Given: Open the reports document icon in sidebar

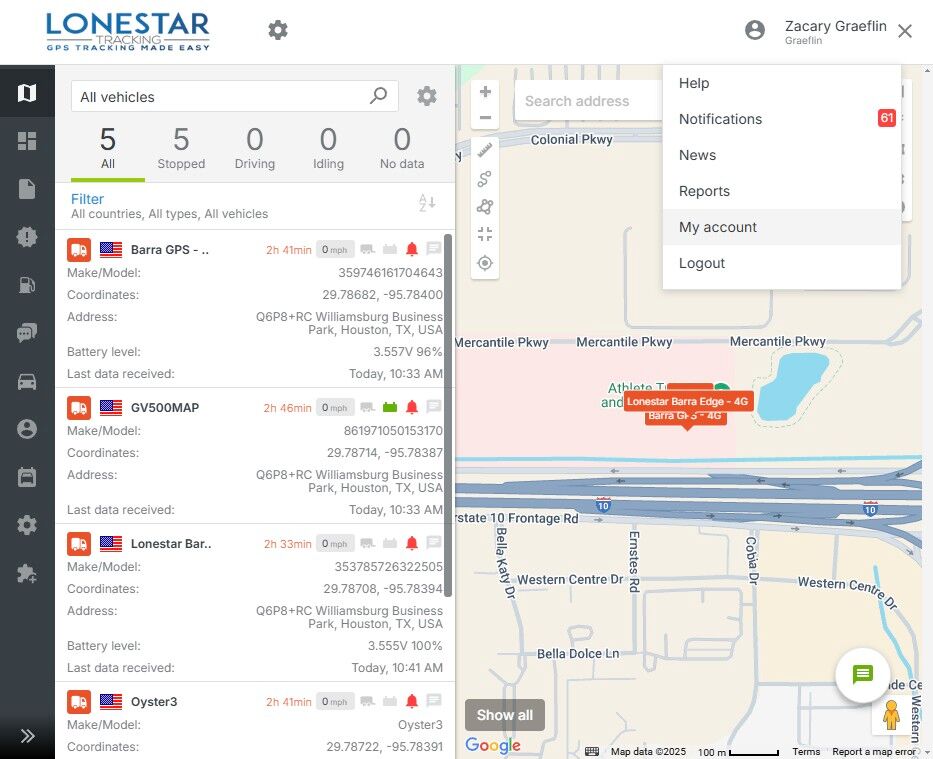Looking at the screenshot, I should (x=27, y=189).
